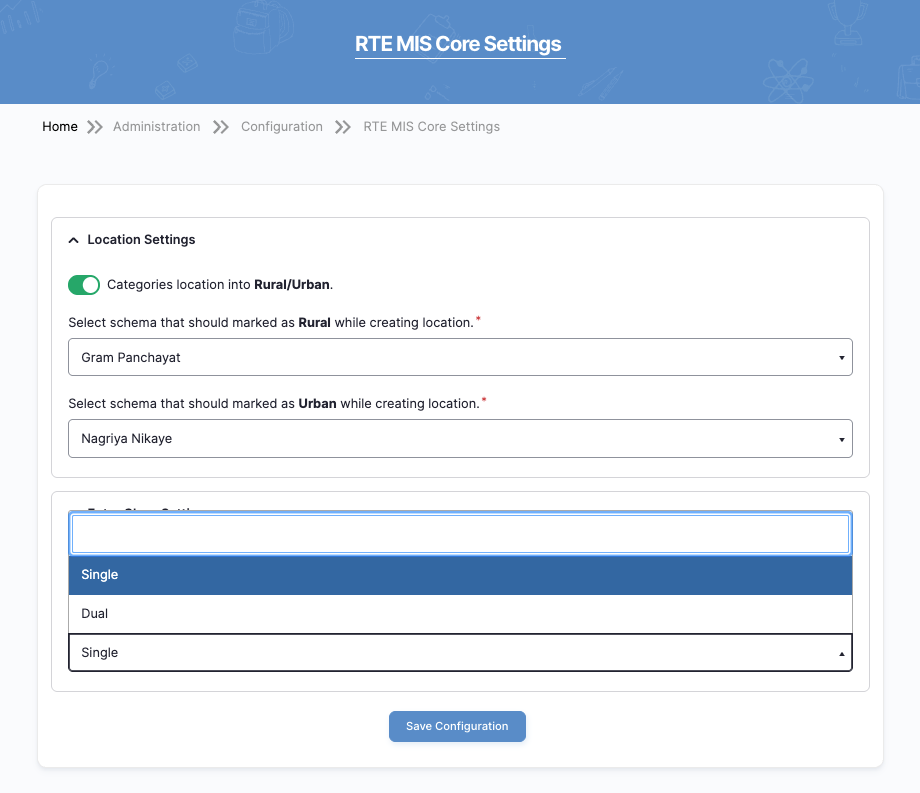This screenshot has height=793, width=920.
Task: Click the lightbulb icon in the header banner
Action: click(99, 72)
